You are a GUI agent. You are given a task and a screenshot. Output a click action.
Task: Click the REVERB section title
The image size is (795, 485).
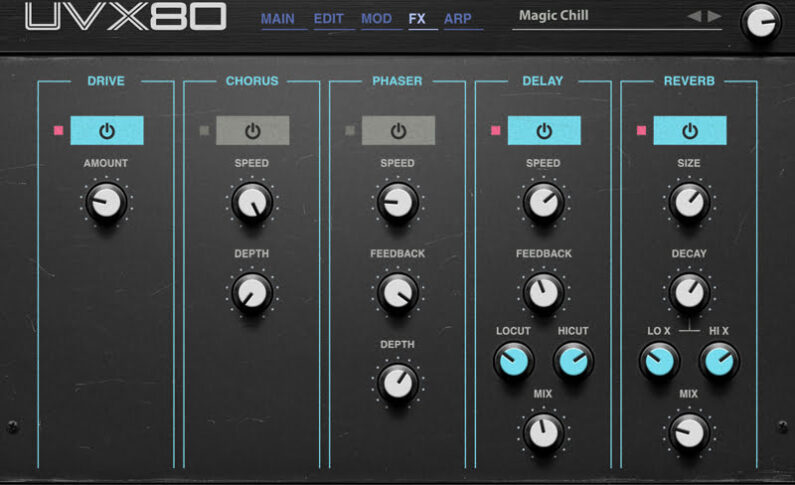pyautogui.click(x=689, y=81)
